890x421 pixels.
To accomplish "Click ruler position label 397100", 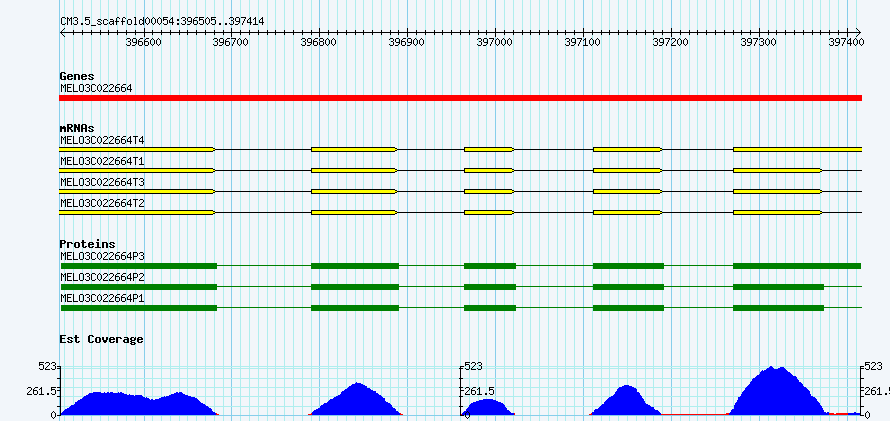I will (x=583, y=43).
